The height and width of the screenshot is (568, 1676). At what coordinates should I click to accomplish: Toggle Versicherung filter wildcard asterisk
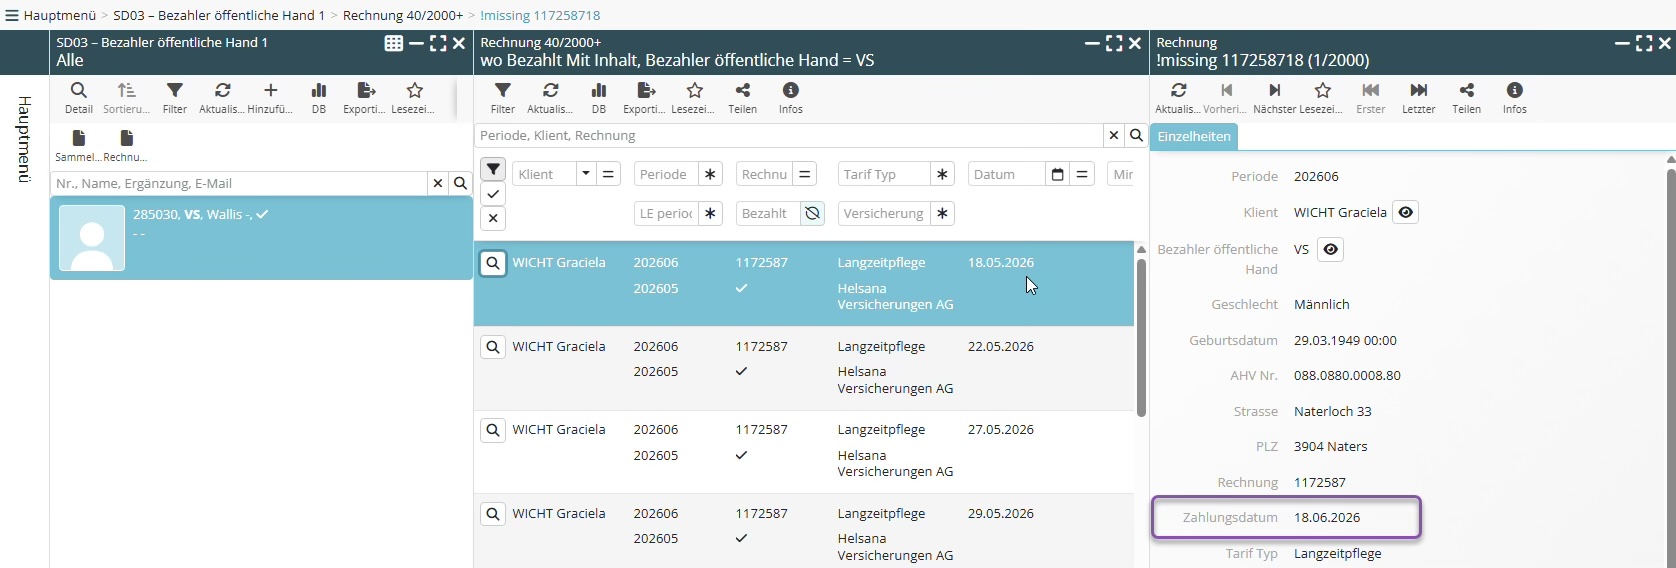click(x=942, y=214)
